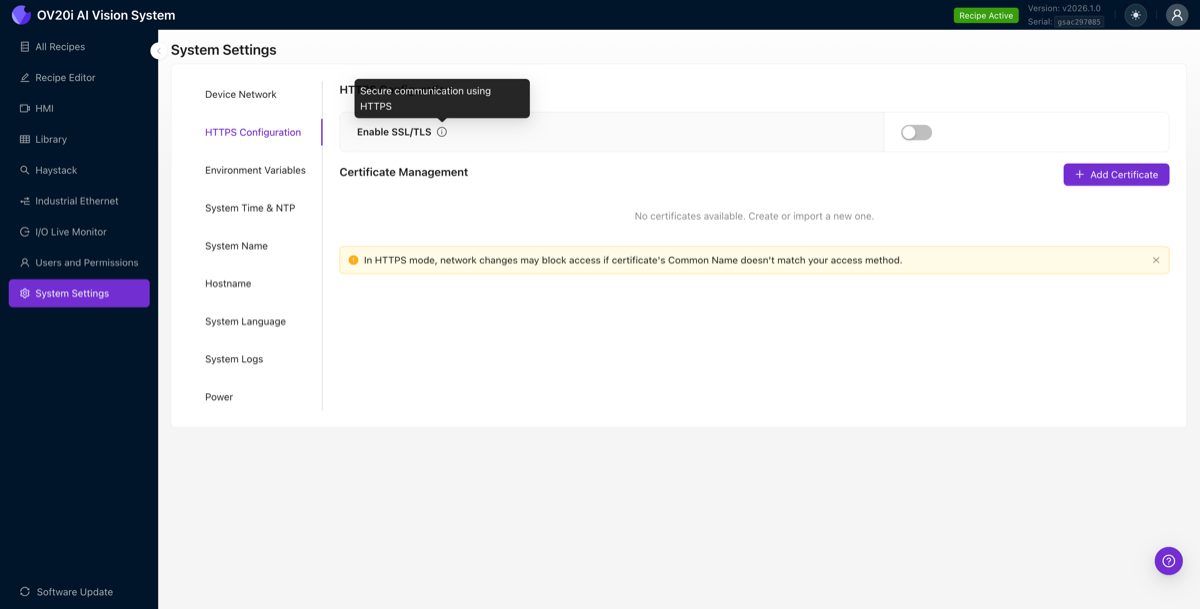1200x609 pixels.
Task: Switch to Device Network settings
Action: coord(241,94)
